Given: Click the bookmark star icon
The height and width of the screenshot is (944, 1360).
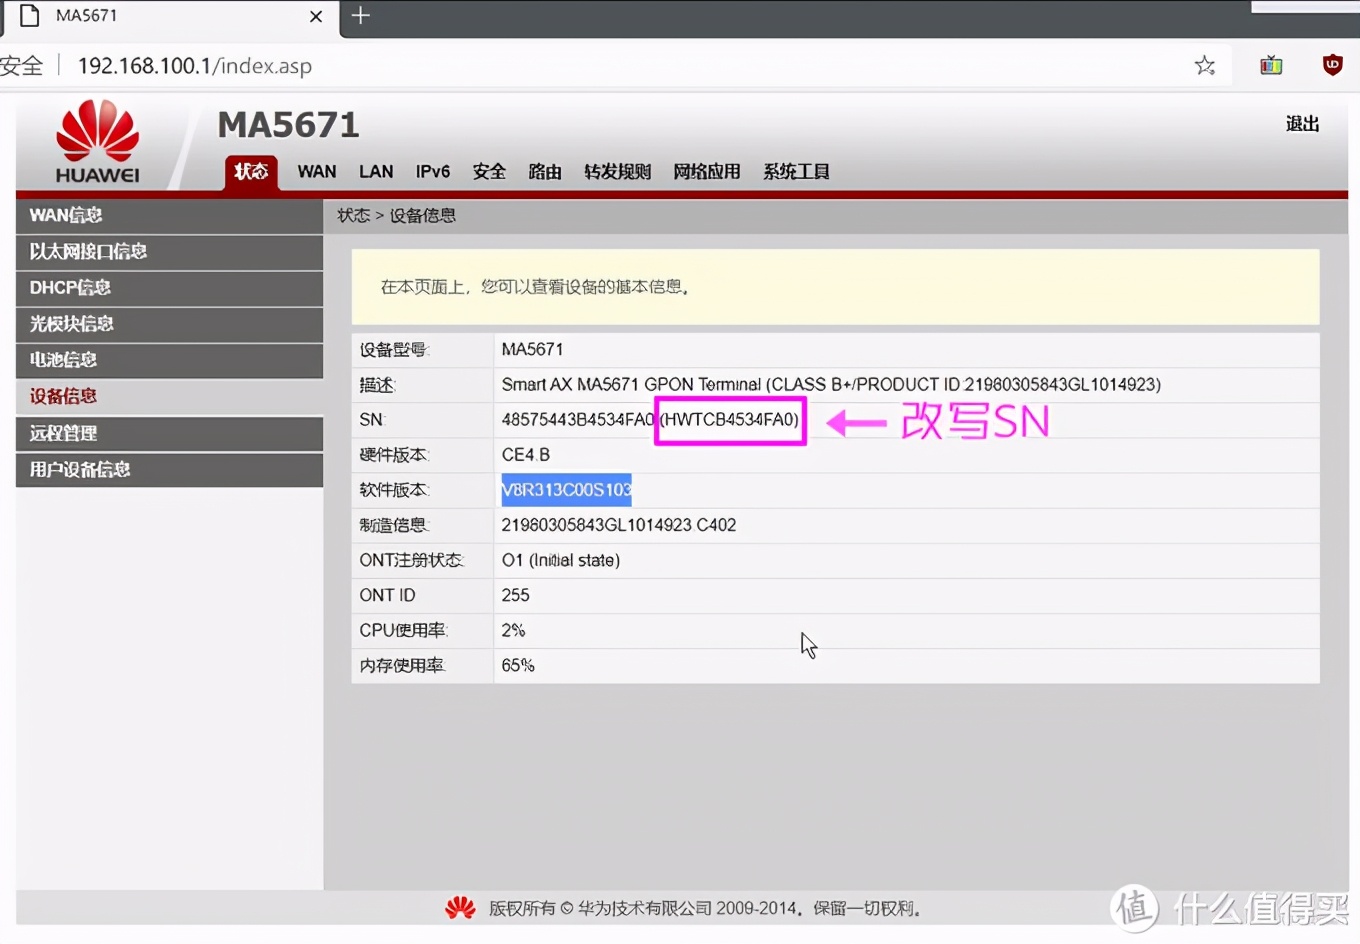Looking at the screenshot, I should pos(1205,66).
